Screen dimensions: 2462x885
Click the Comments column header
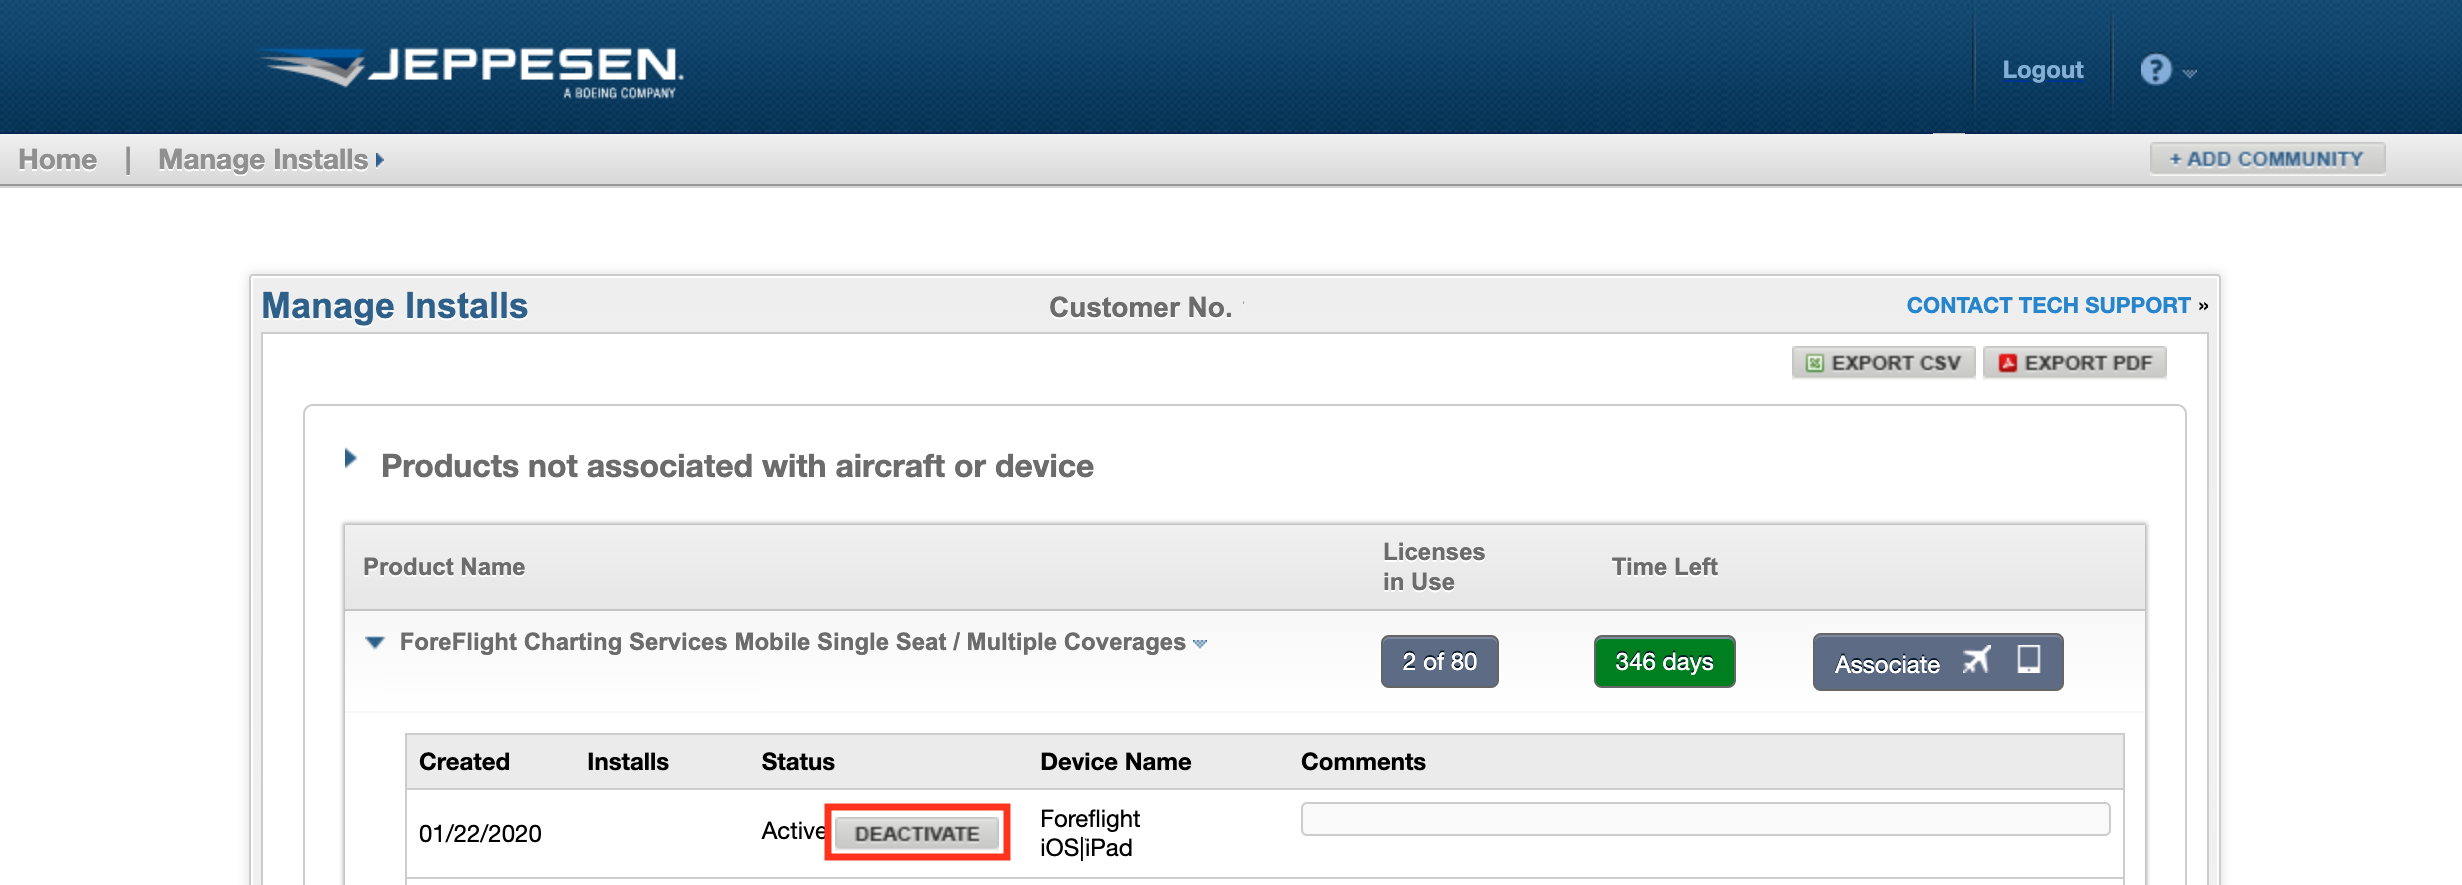[x=1363, y=762]
